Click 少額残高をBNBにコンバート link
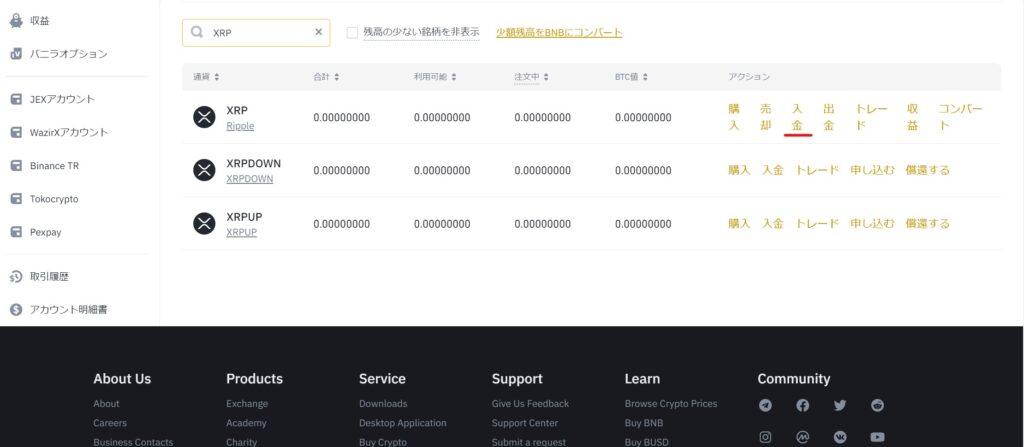The image size is (1024, 447). pyautogui.click(x=559, y=32)
